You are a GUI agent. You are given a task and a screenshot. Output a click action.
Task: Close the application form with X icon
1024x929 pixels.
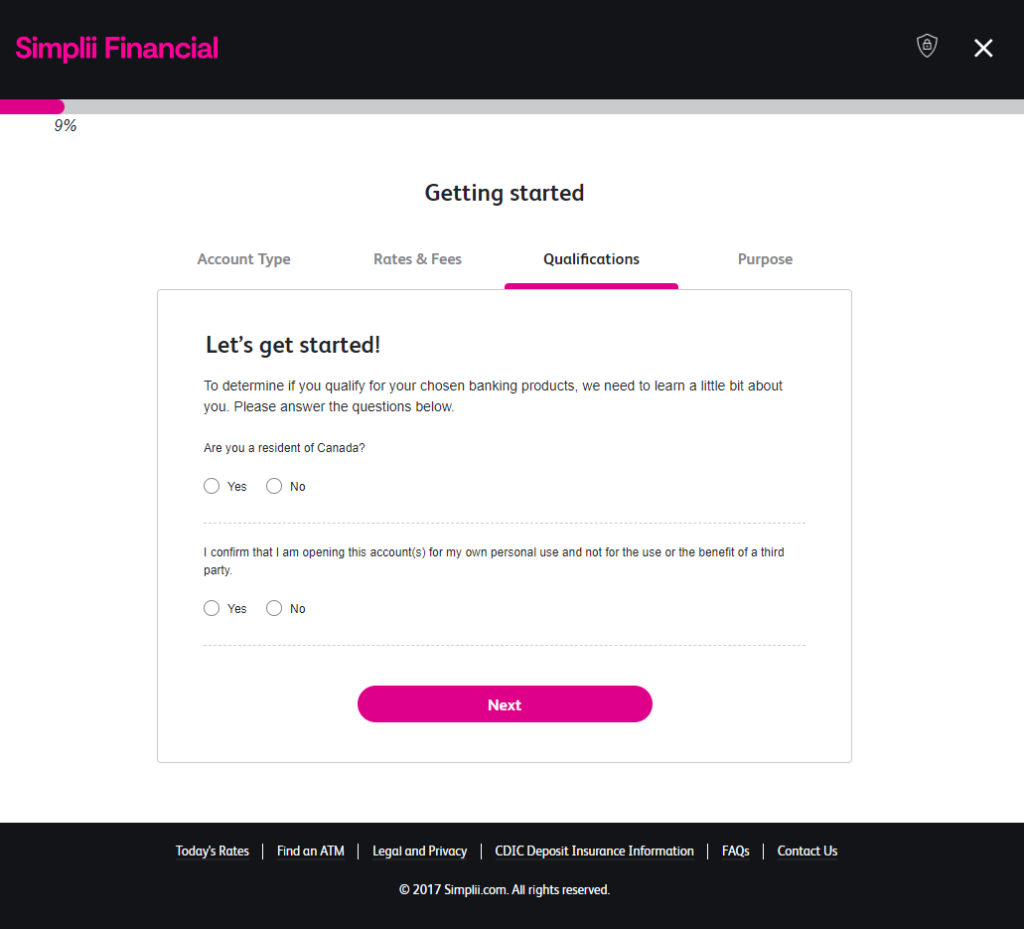click(984, 48)
